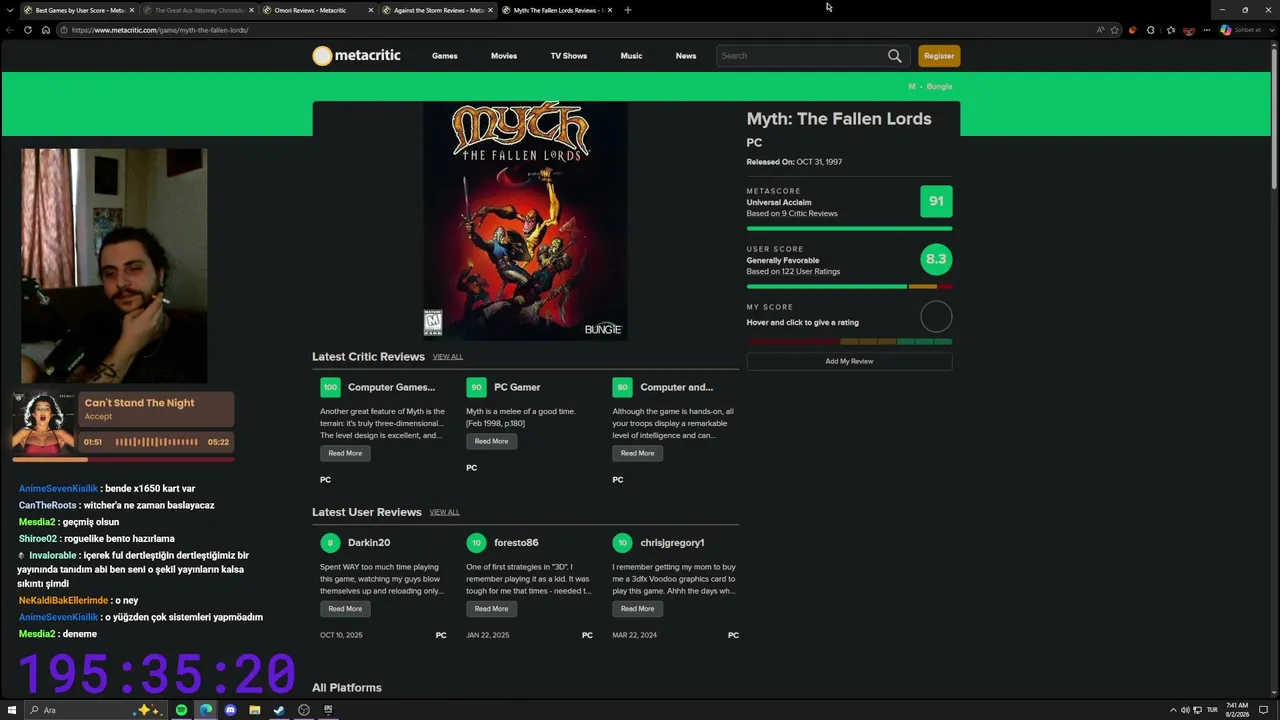Image resolution: width=1280 pixels, height=720 pixels.
Task: Open the foresto86 reviewer profile
Action: pos(516,543)
